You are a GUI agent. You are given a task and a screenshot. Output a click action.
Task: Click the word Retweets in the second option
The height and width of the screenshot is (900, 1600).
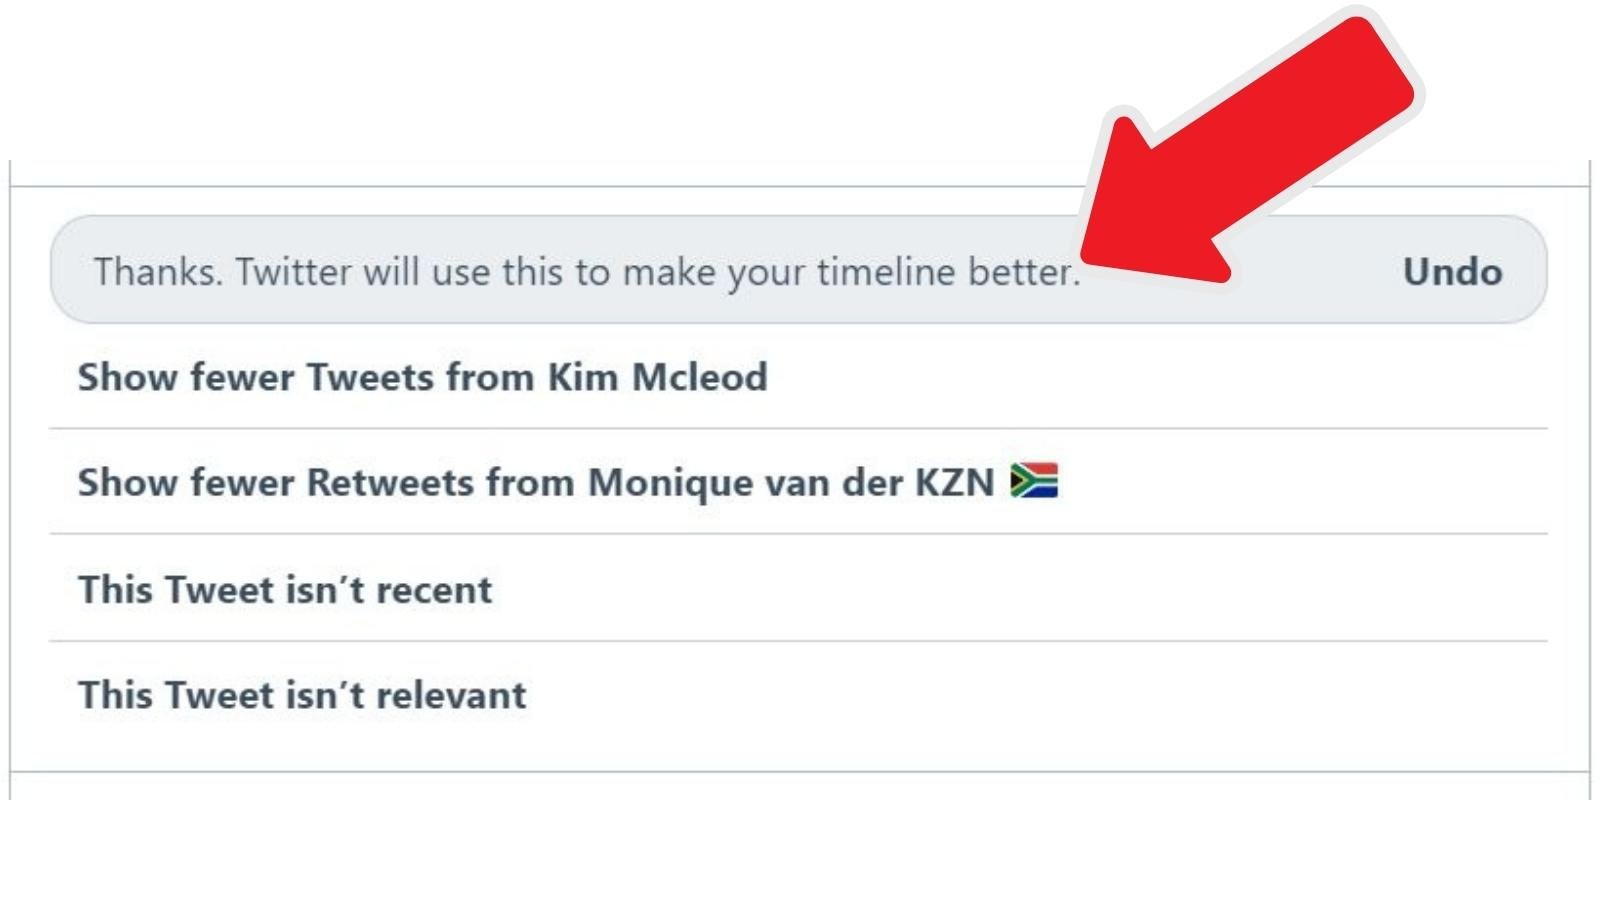[x=390, y=483]
